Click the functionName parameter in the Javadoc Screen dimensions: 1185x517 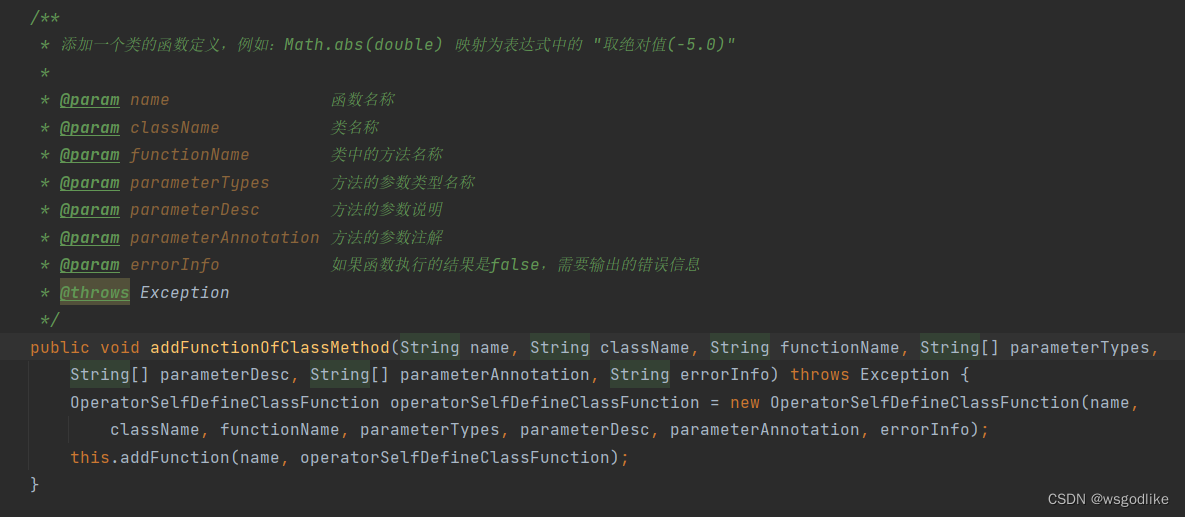pos(190,154)
